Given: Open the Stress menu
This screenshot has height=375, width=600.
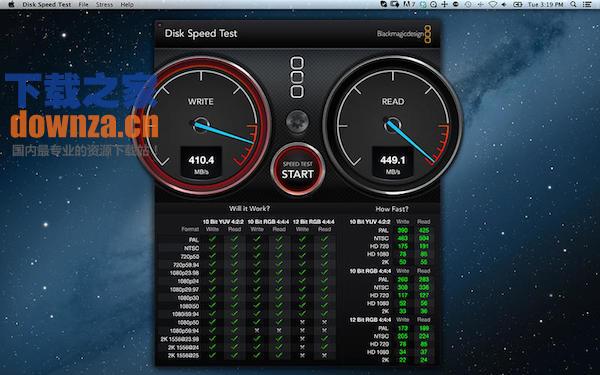Looking at the screenshot, I should [x=104, y=5].
